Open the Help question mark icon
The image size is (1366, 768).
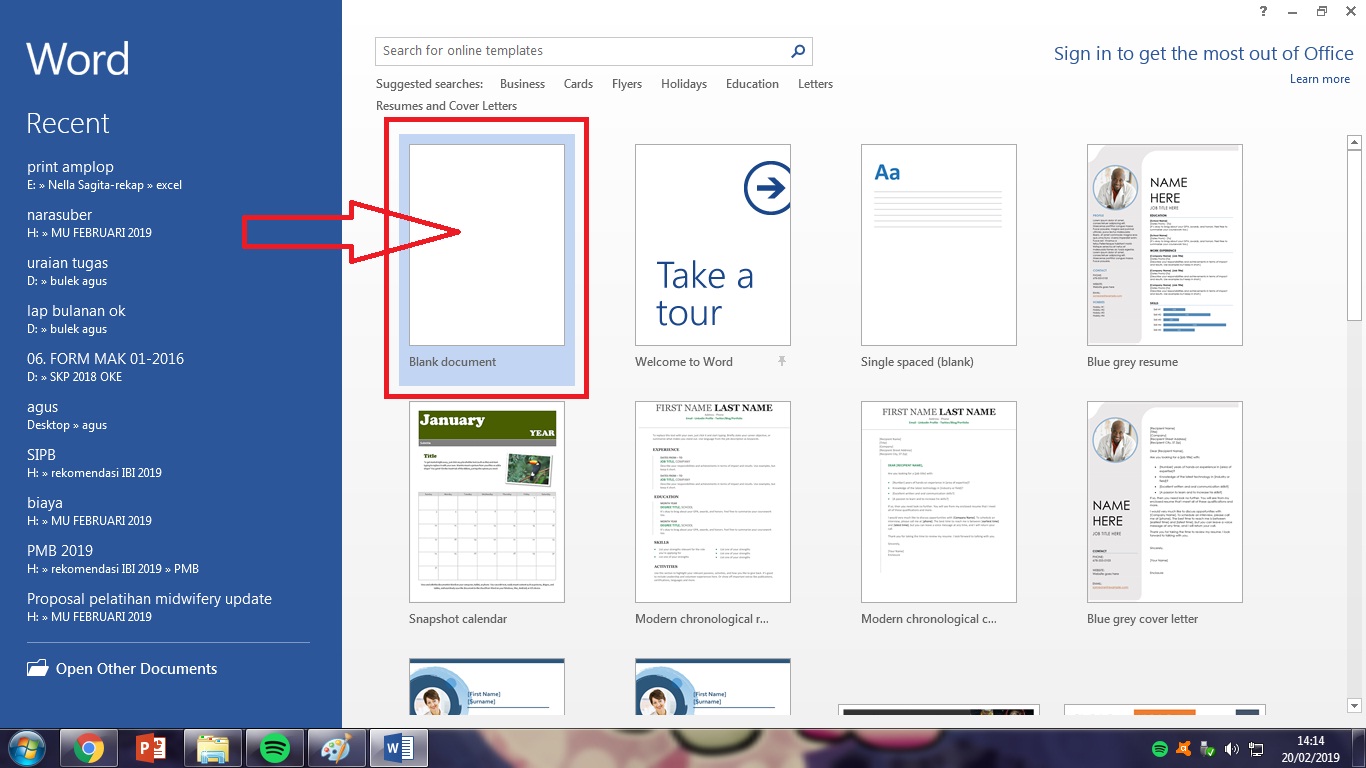[1264, 12]
